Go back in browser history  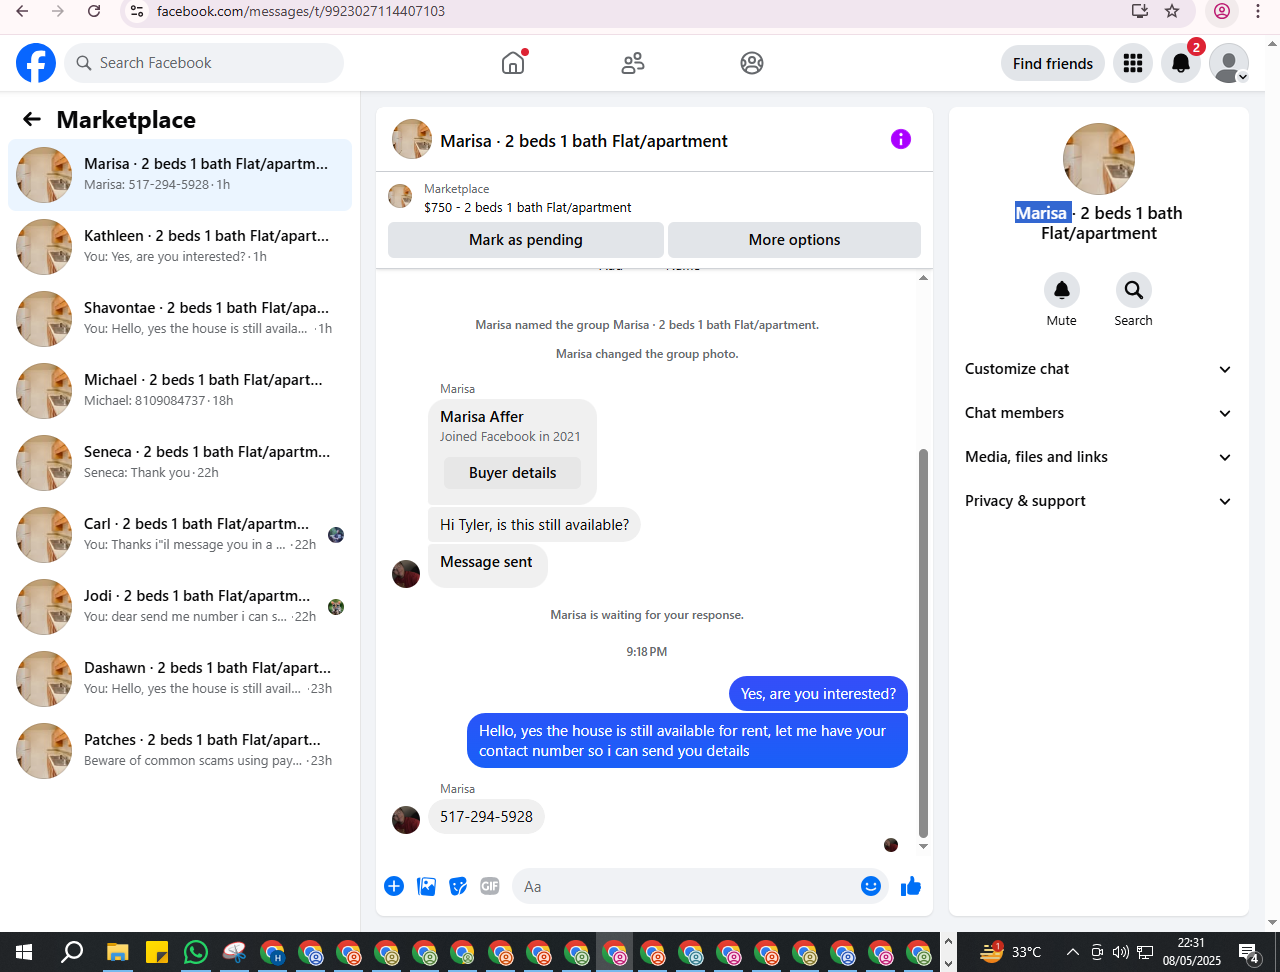[22, 11]
